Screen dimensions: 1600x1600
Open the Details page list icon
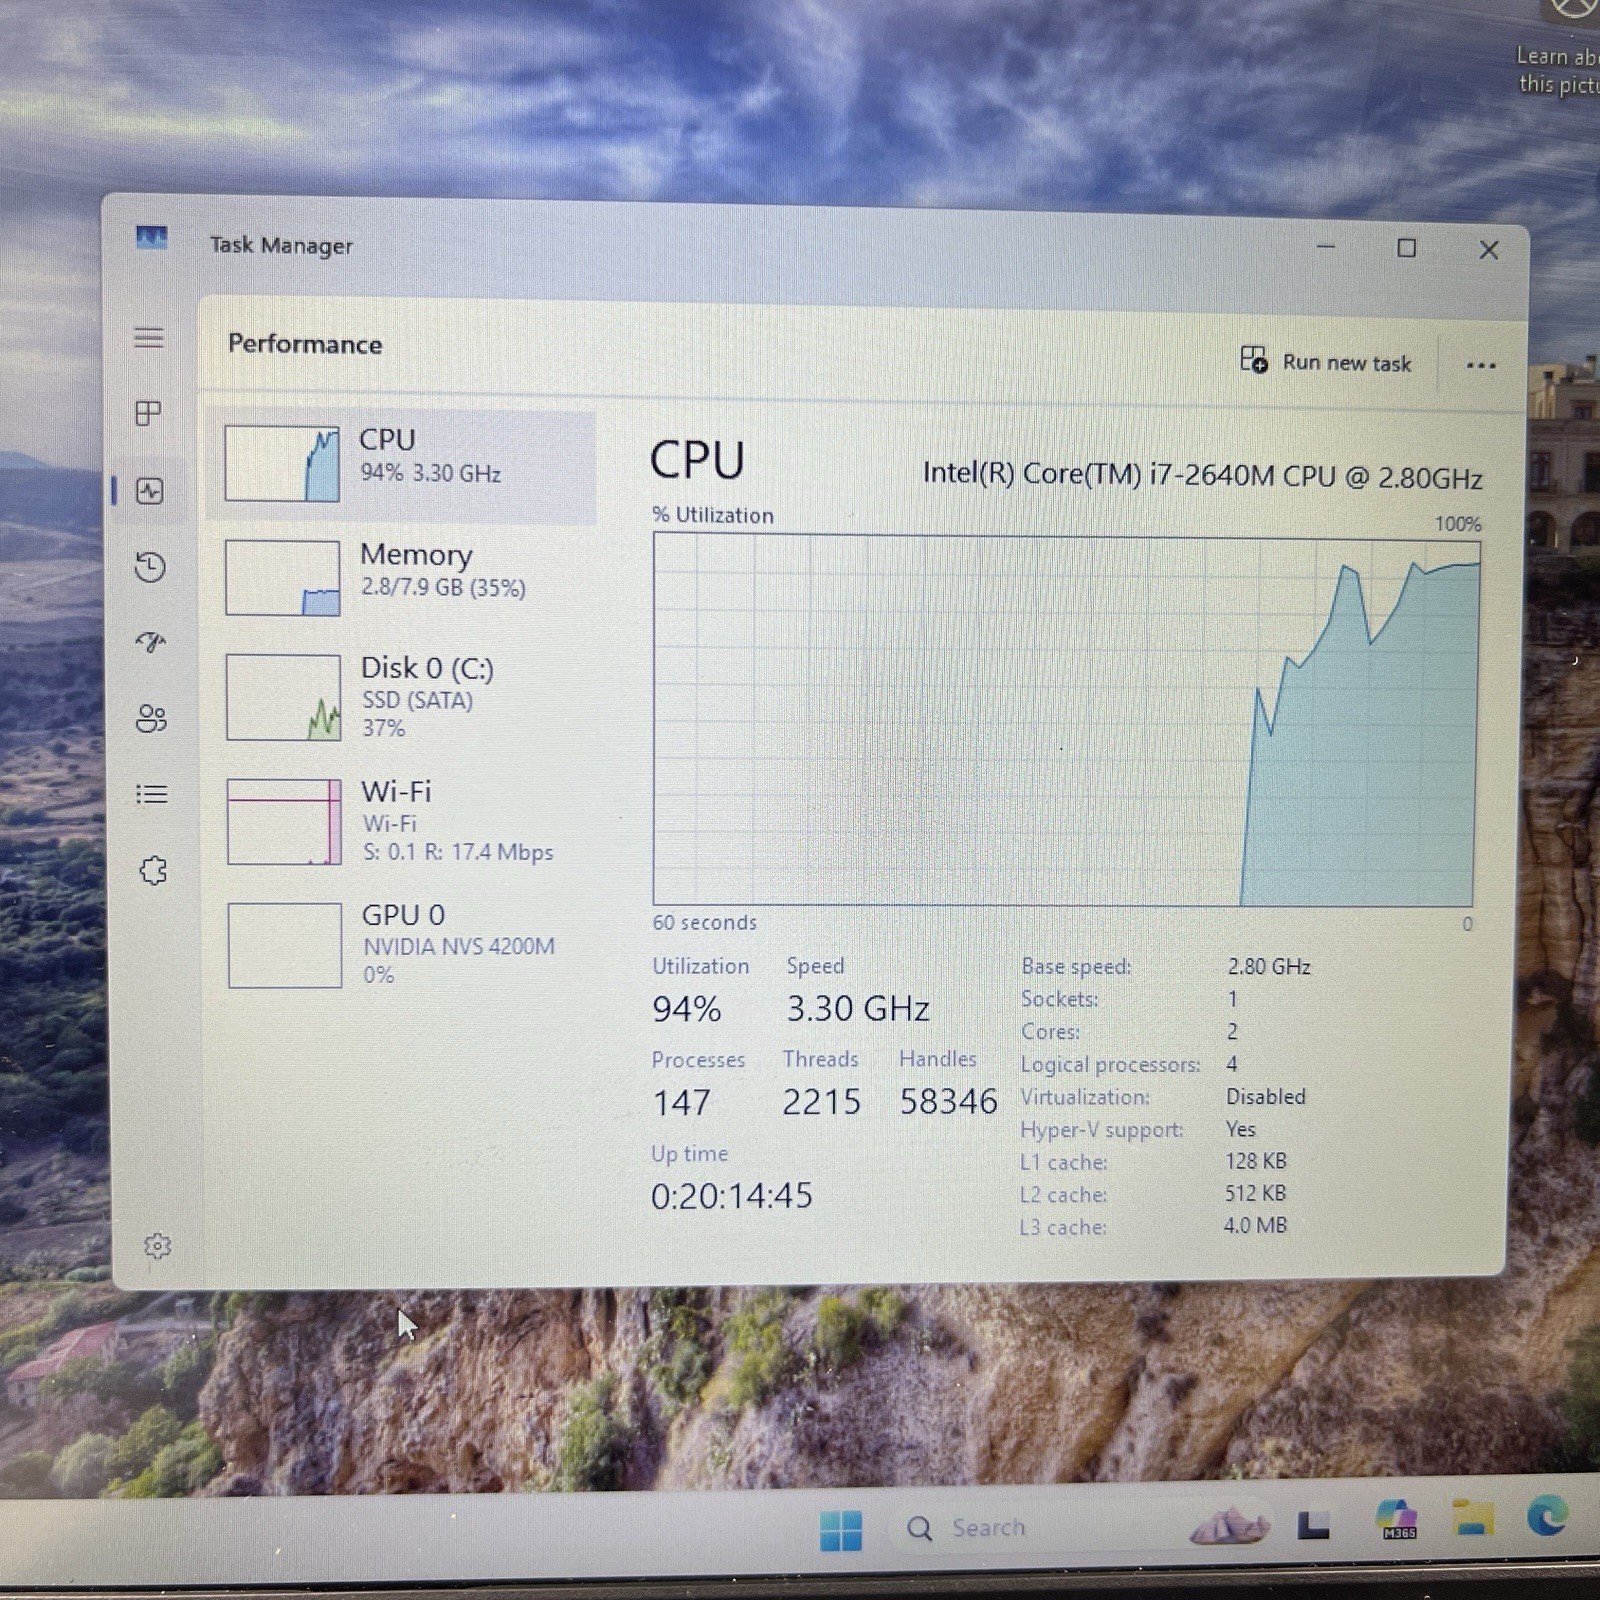(x=152, y=794)
